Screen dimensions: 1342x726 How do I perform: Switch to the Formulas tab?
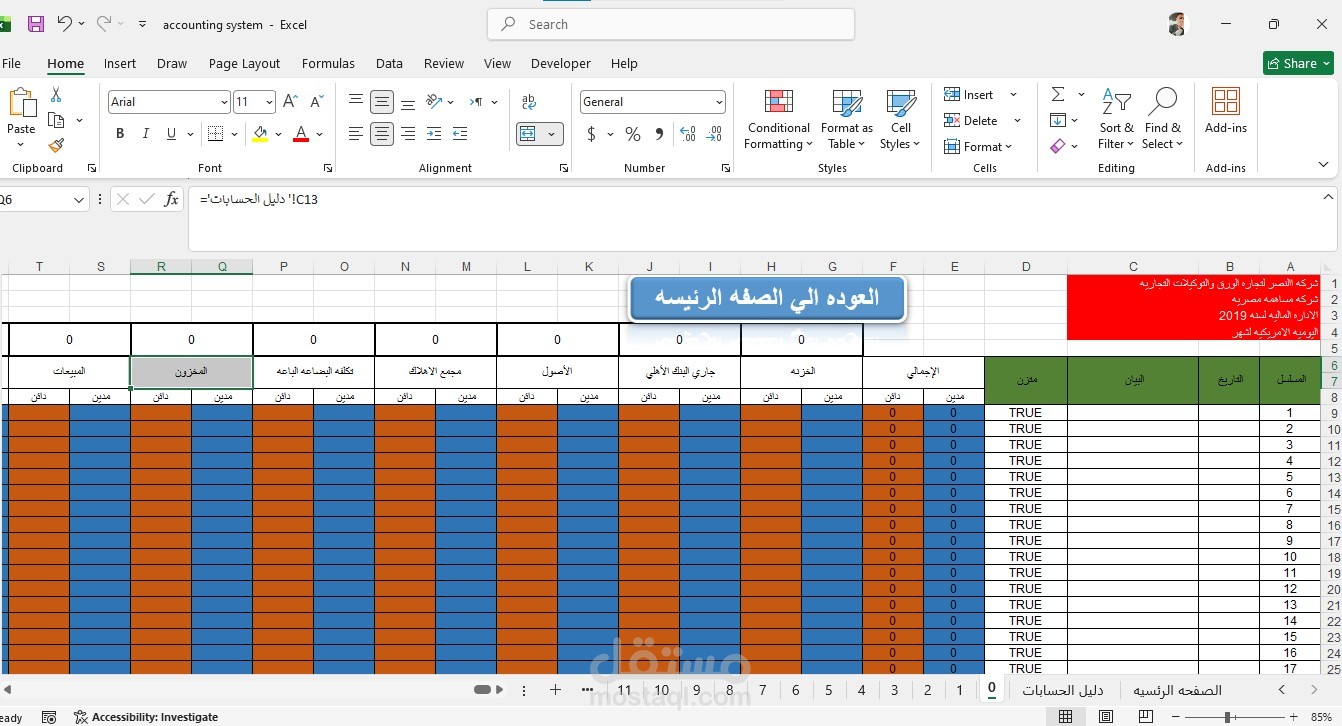(x=328, y=63)
